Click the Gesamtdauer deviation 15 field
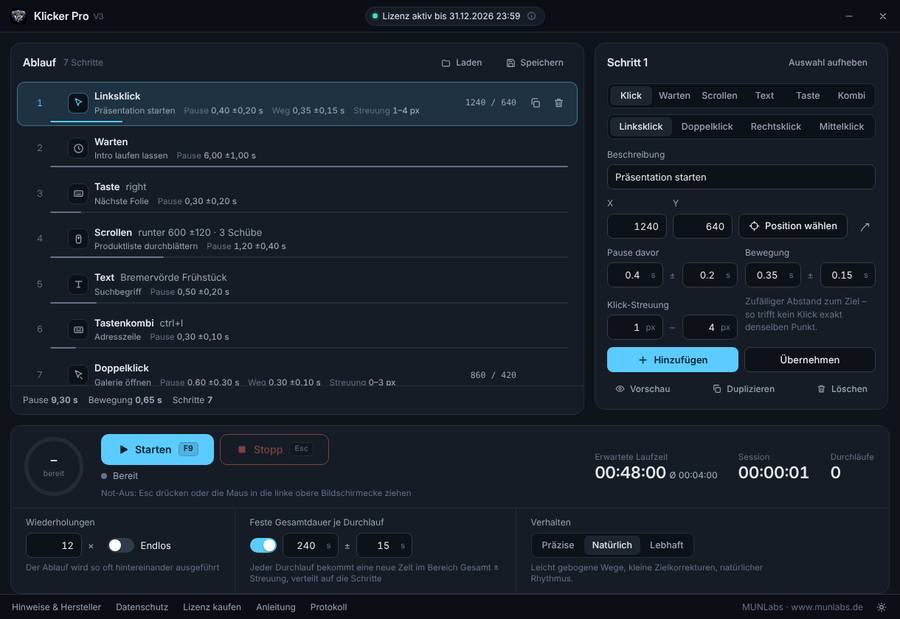Image resolution: width=900 pixels, height=619 pixels. [x=384, y=546]
